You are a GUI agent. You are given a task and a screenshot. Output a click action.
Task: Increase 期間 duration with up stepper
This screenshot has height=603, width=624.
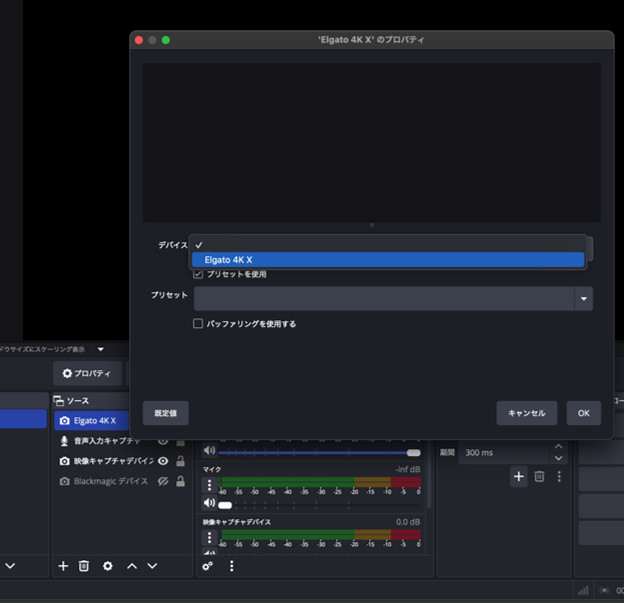559,447
